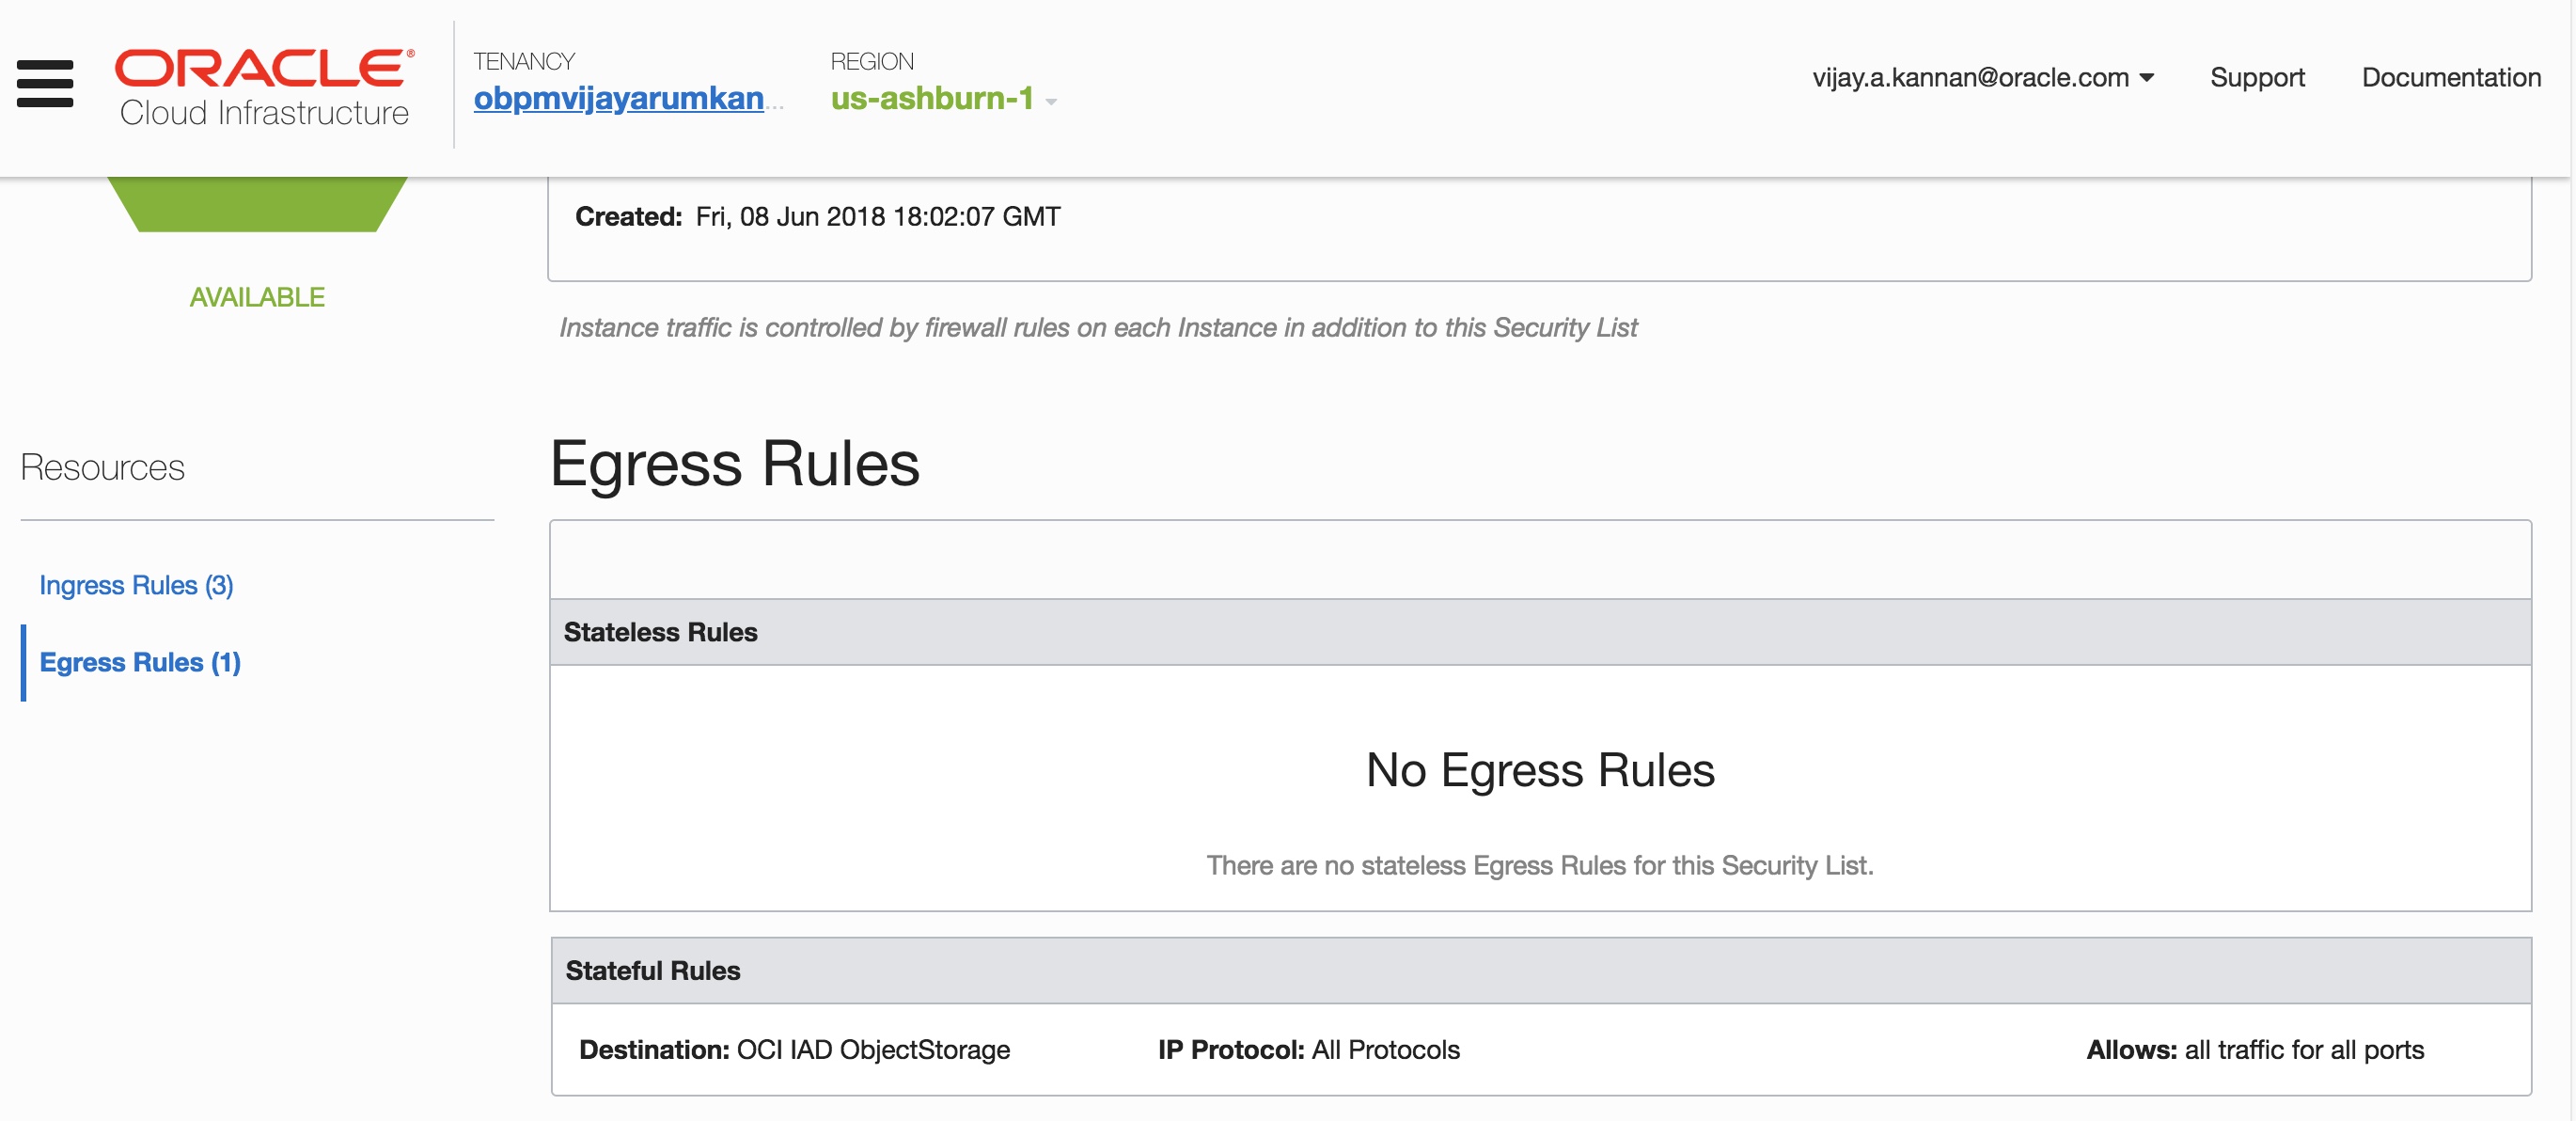Click the Stateful Rules section header
The height and width of the screenshot is (1121, 2576).
(652, 970)
